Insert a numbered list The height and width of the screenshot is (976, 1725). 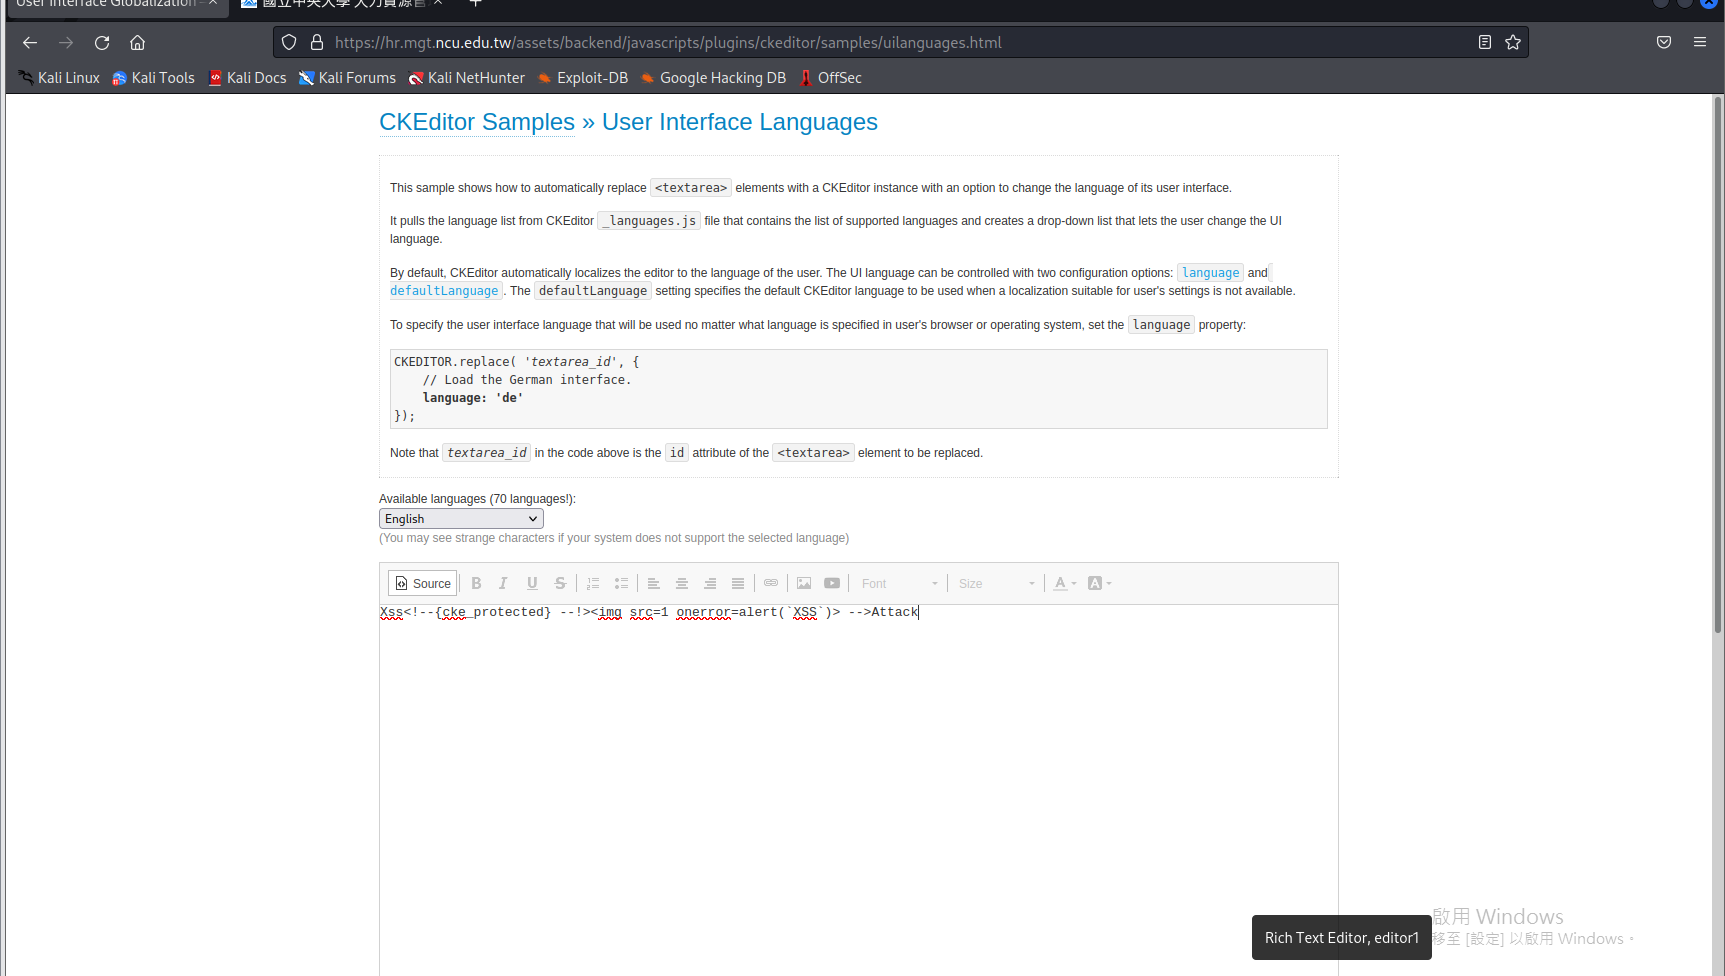[x=593, y=583]
